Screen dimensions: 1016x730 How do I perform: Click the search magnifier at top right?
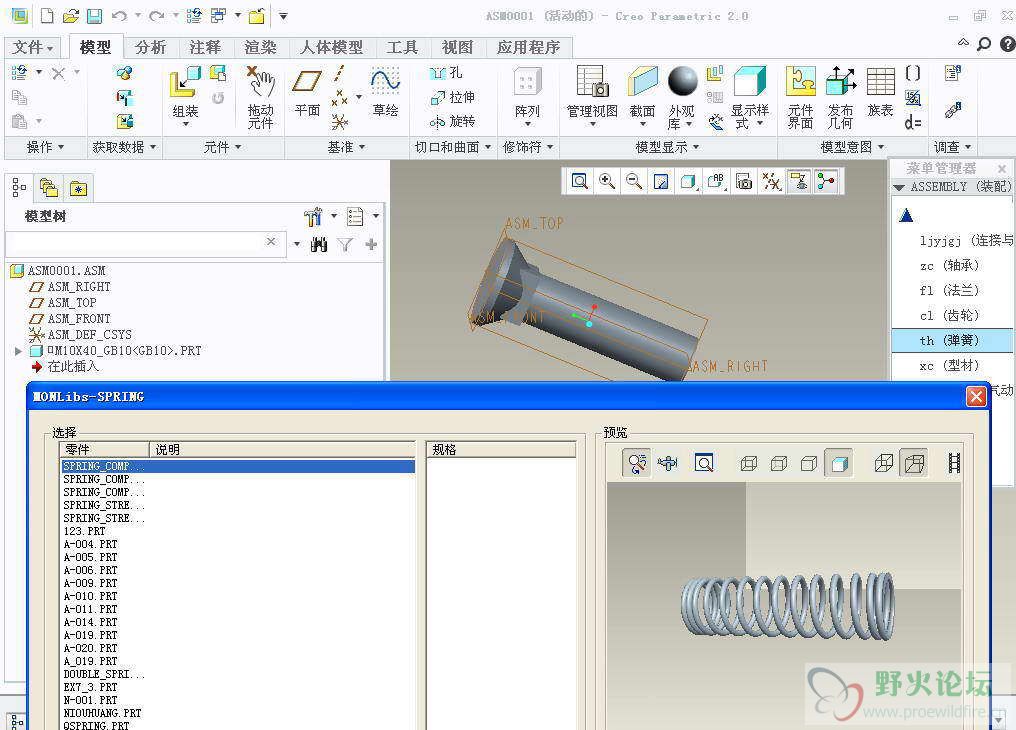point(984,44)
